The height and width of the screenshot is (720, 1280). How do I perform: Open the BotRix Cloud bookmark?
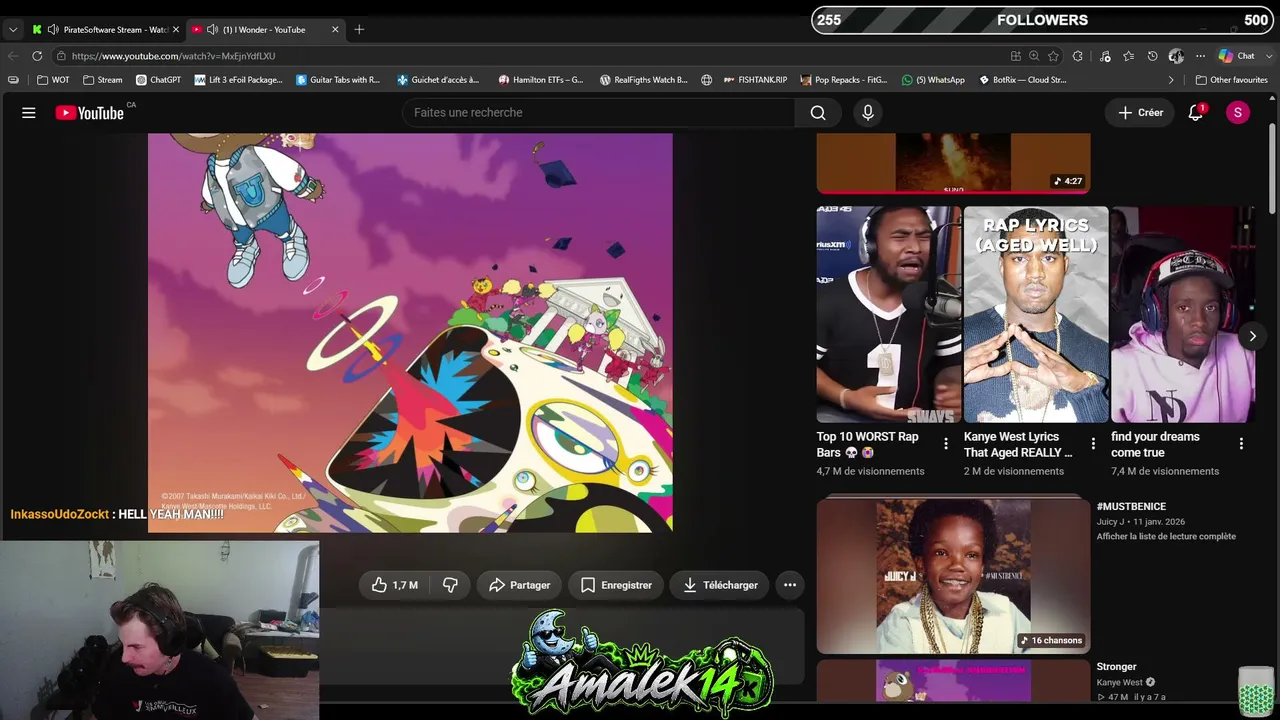tap(1022, 80)
